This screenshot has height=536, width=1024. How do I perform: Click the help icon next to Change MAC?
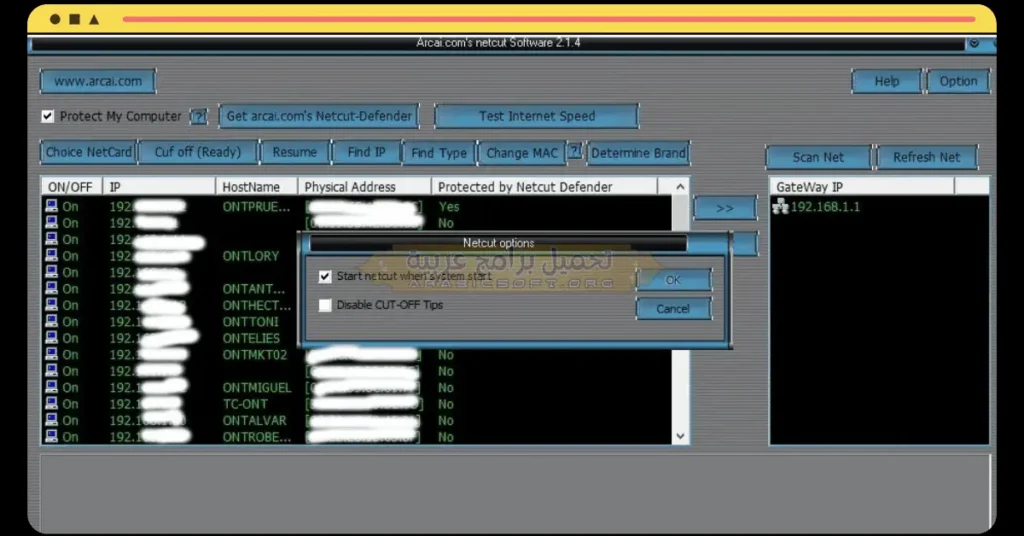tap(575, 151)
